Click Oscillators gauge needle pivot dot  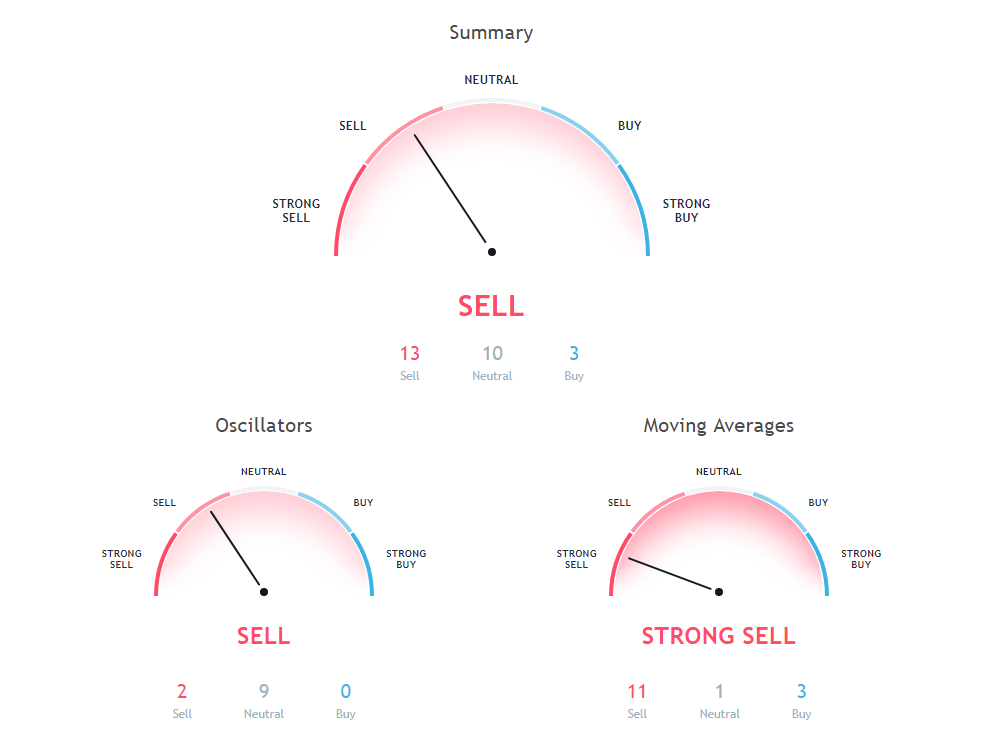tap(264, 592)
